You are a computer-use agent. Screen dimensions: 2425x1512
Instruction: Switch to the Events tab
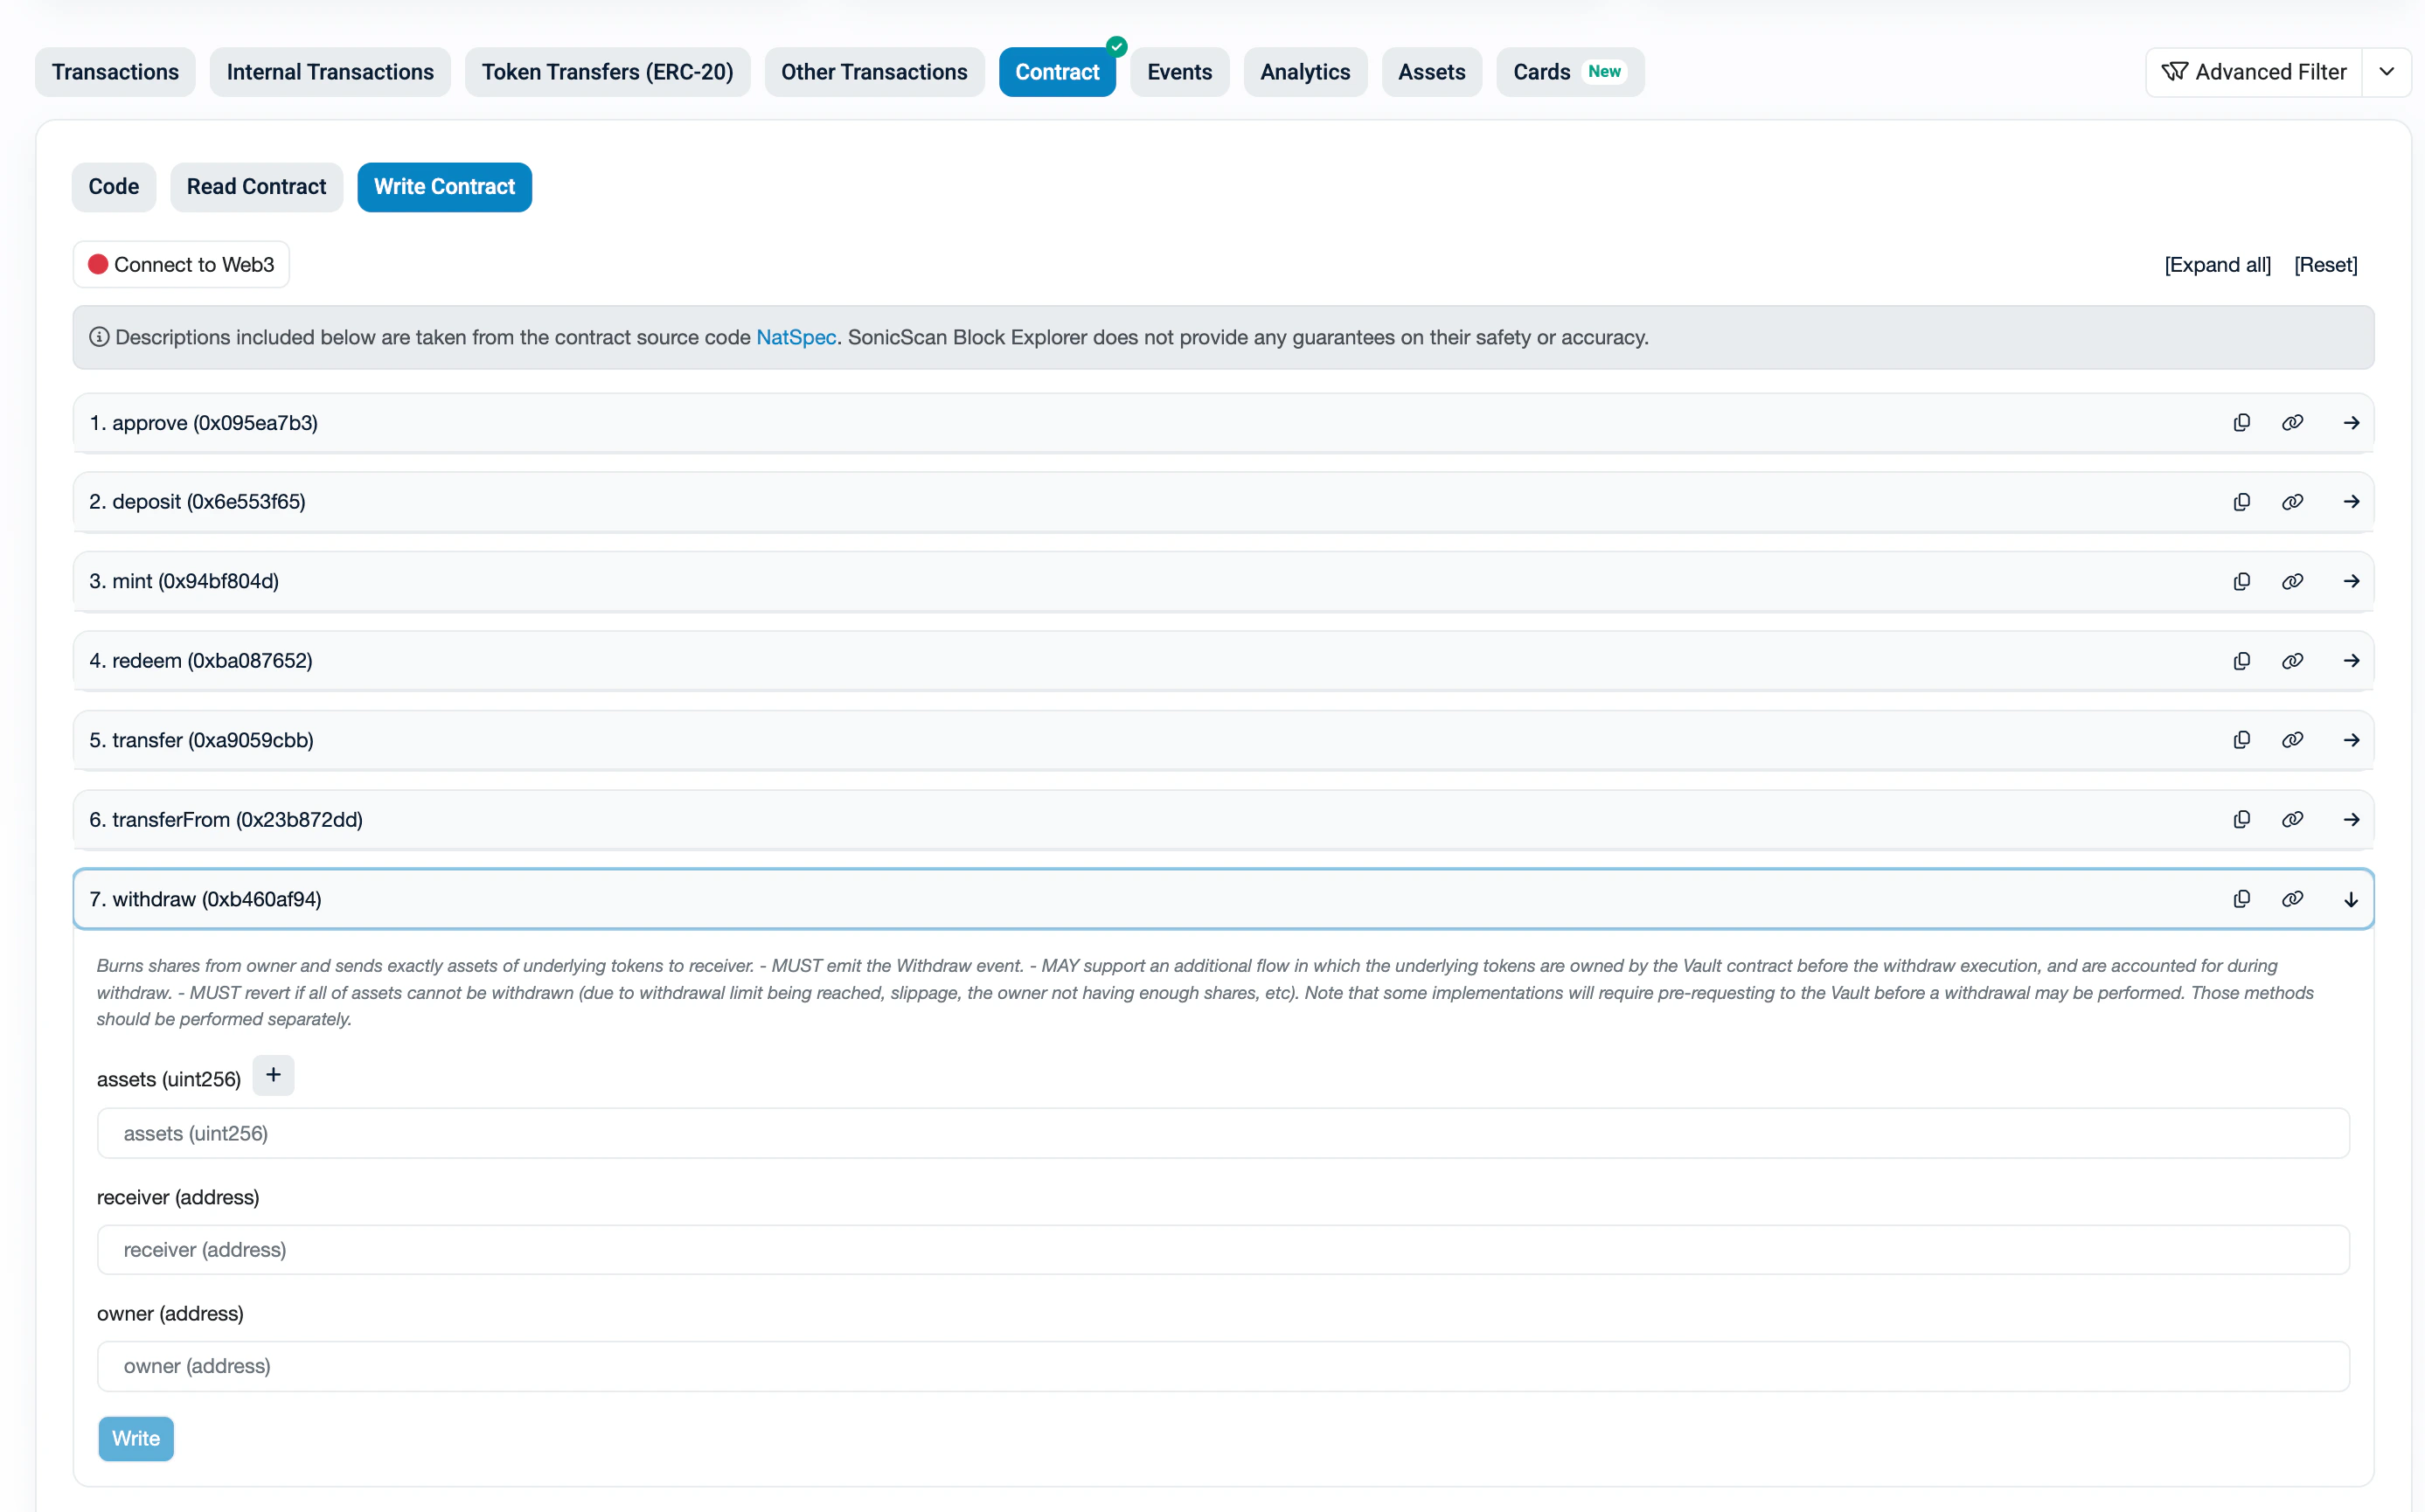point(1179,72)
